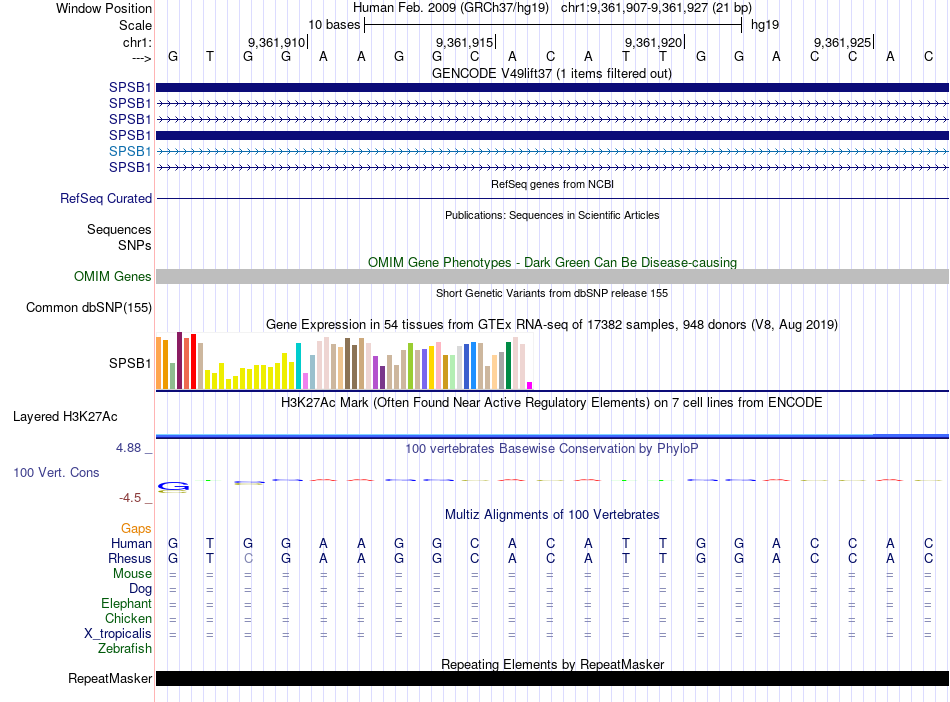Open the RefSeq Curated track label

[x=106, y=198]
